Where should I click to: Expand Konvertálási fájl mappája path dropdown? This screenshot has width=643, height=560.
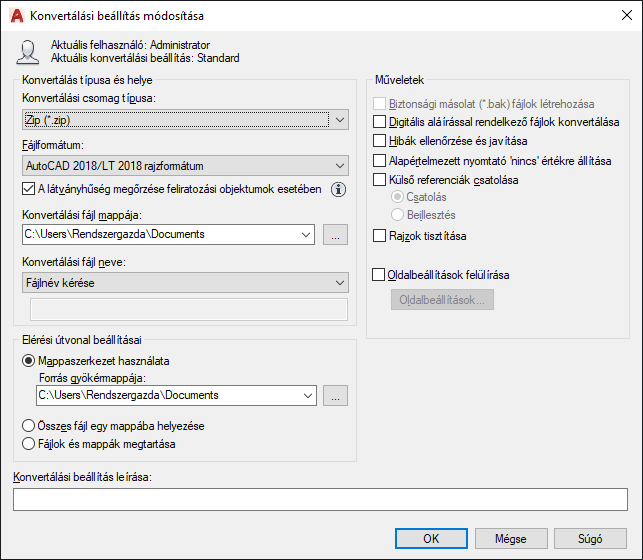click(x=306, y=234)
